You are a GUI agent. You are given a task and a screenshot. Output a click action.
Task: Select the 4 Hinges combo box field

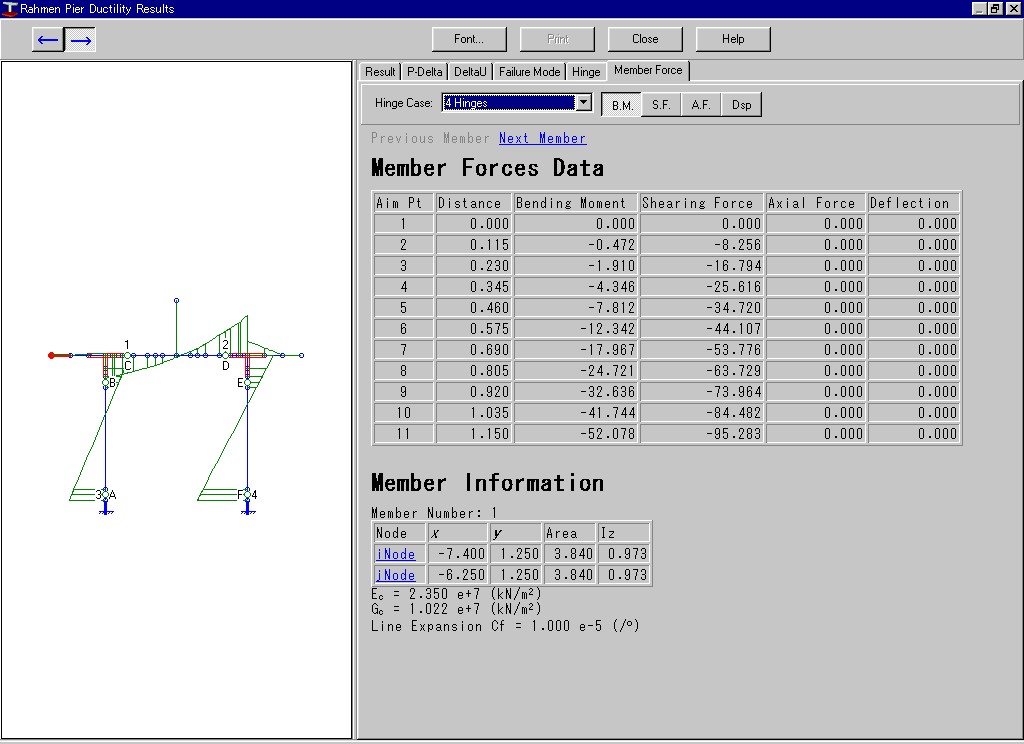(508, 103)
